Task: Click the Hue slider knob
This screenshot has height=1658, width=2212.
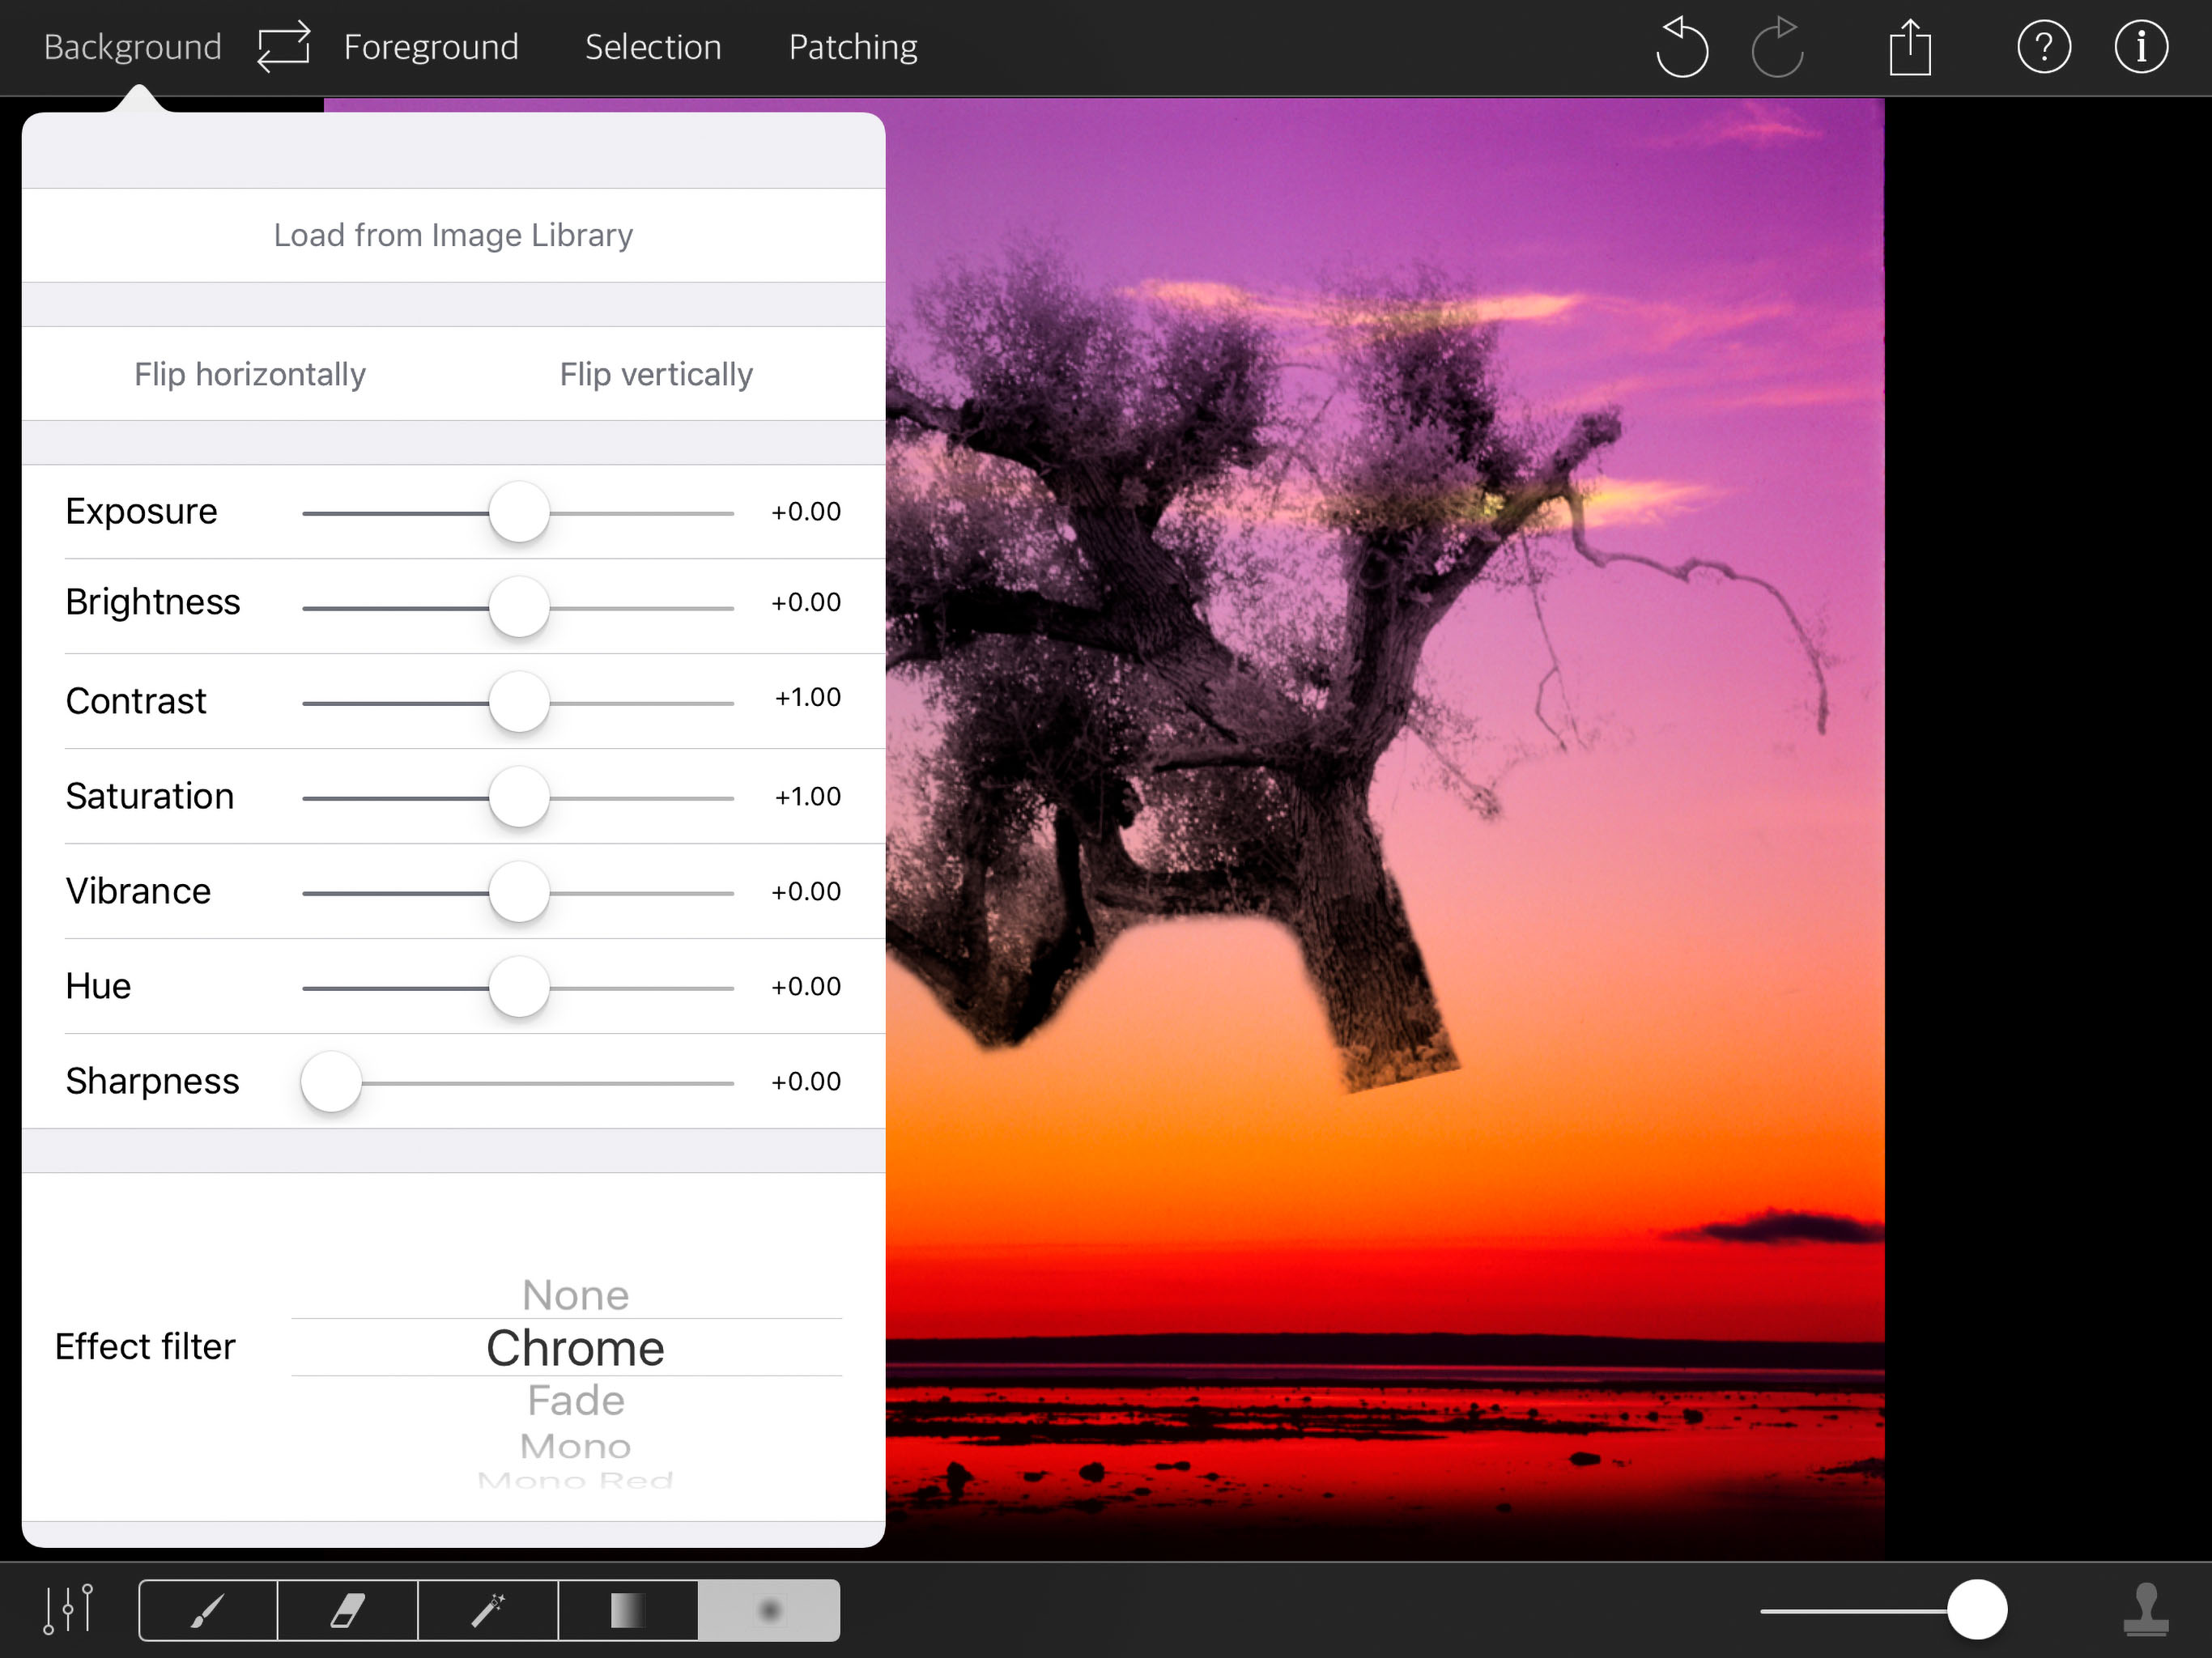Action: (519, 987)
